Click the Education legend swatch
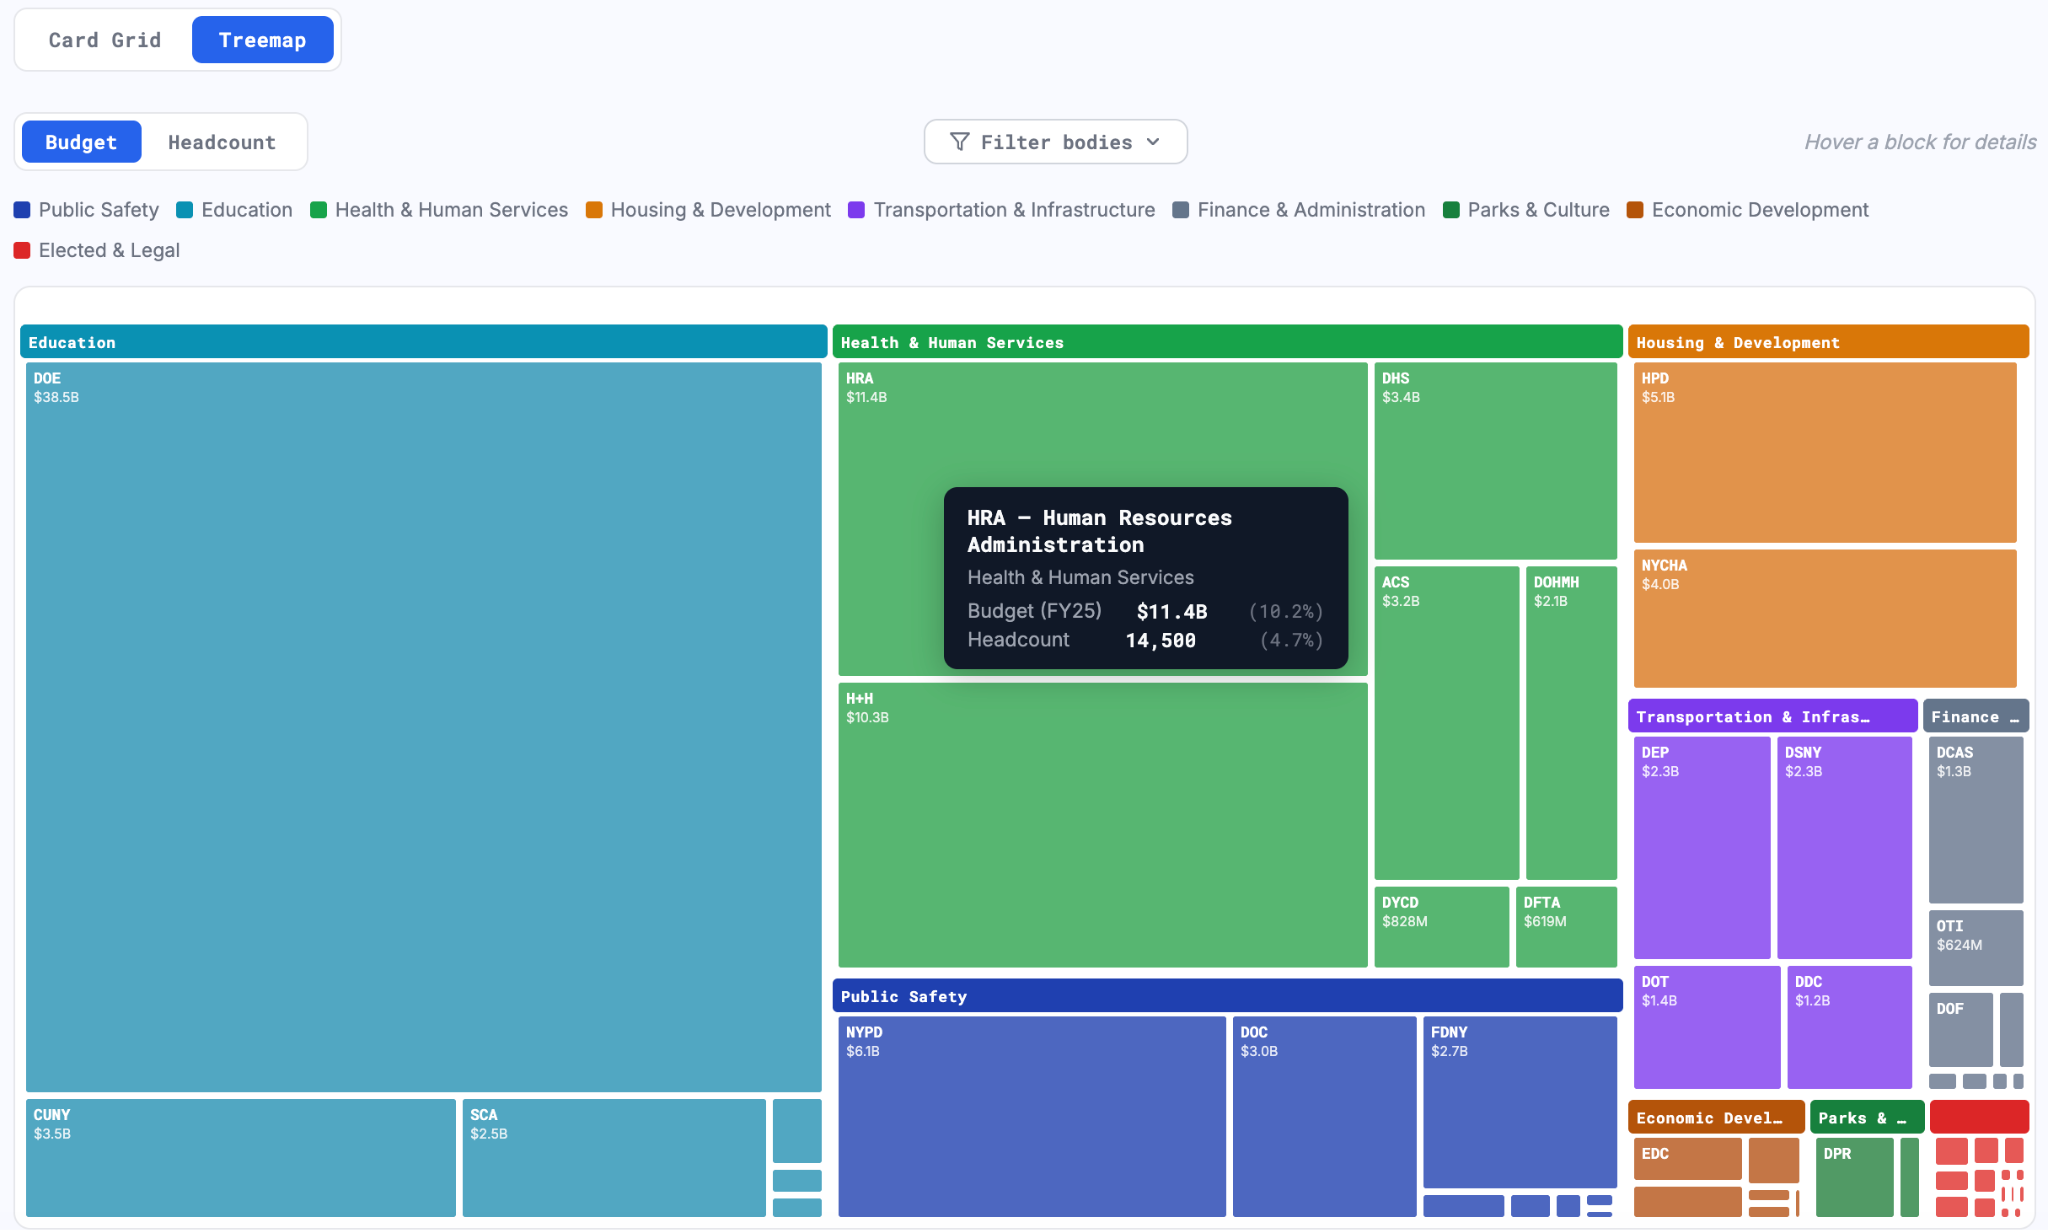This screenshot has height=1230, width=2048. click(185, 210)
